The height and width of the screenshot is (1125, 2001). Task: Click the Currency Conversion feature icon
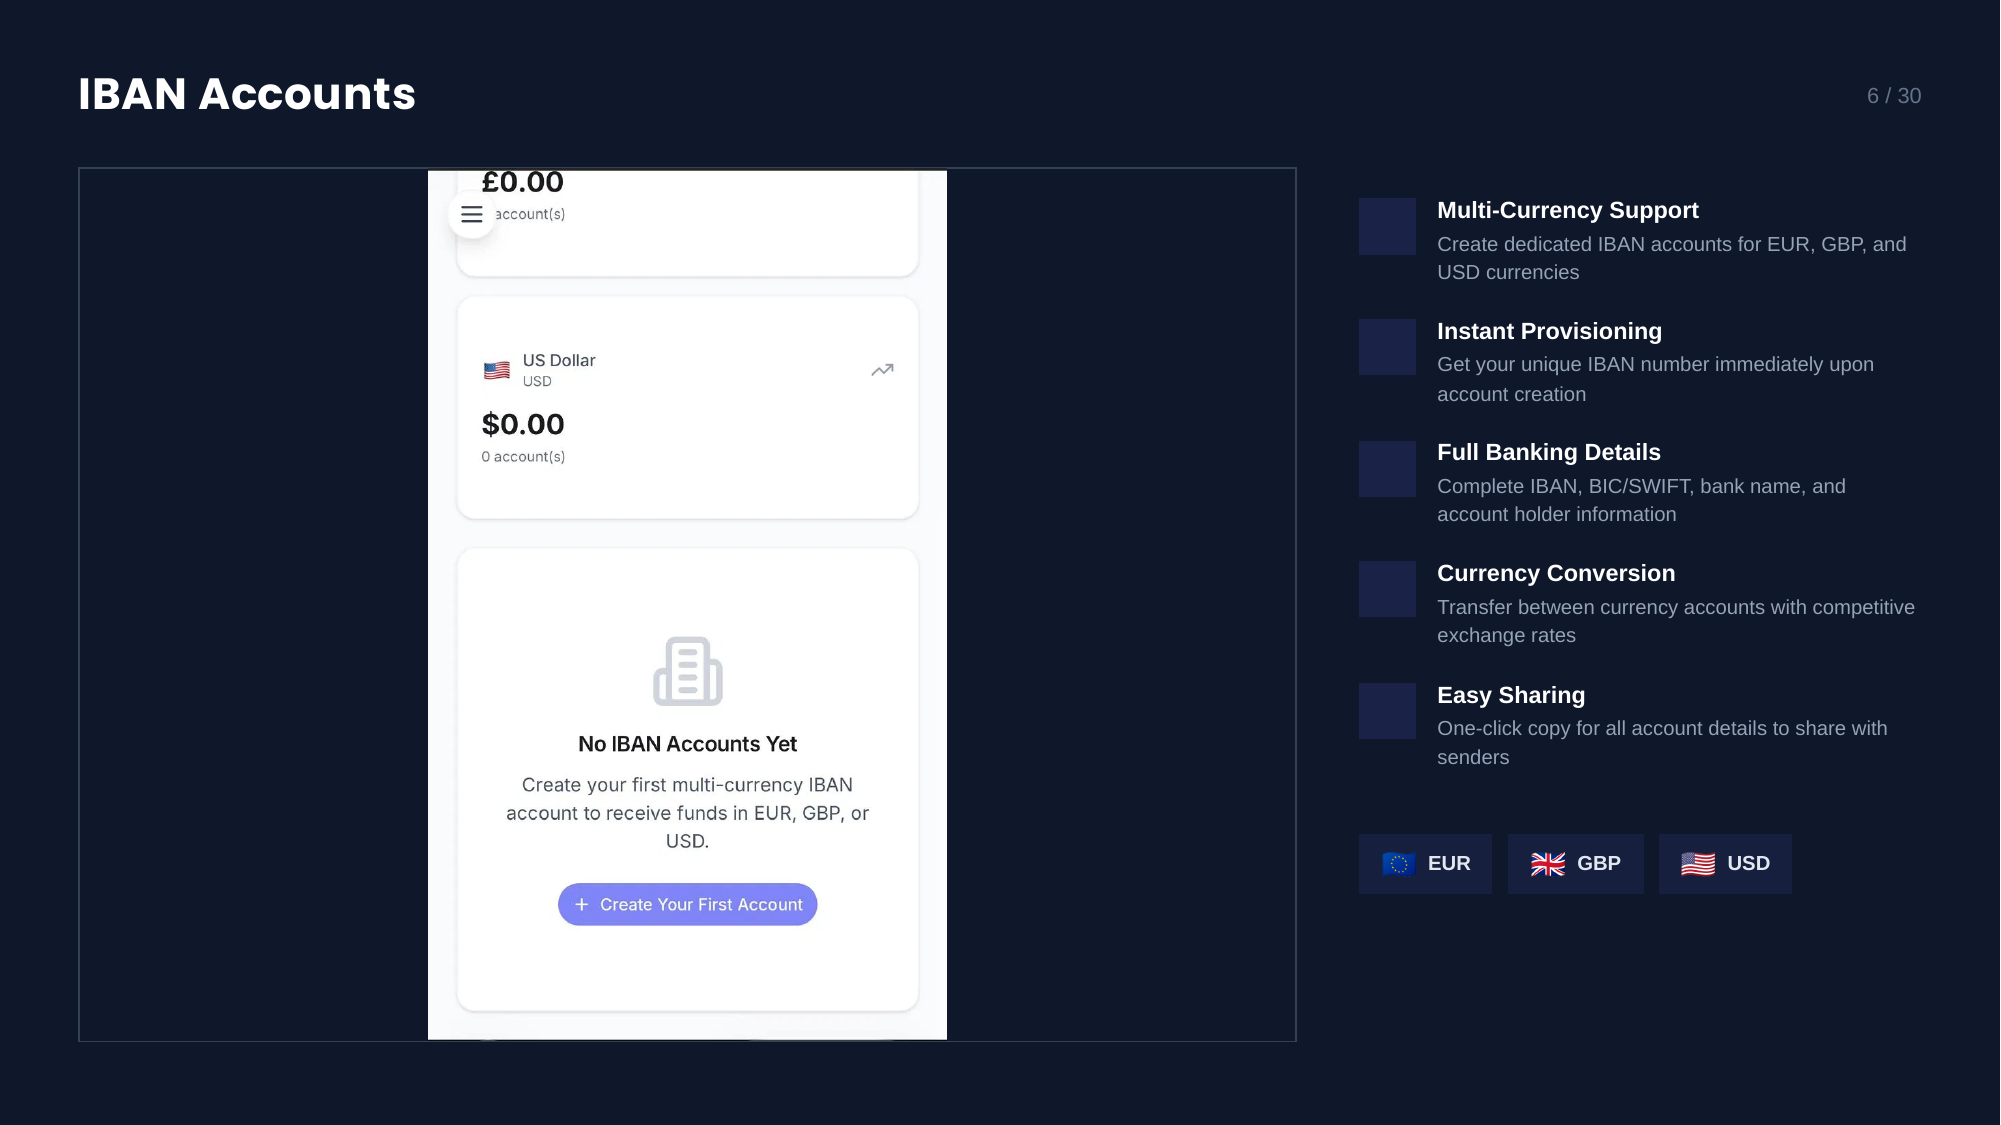[1386, 589]
